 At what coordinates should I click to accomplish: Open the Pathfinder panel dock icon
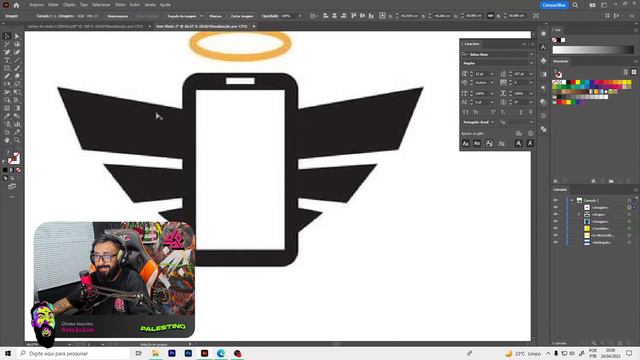pyautogui.click(x=543, y=129)
